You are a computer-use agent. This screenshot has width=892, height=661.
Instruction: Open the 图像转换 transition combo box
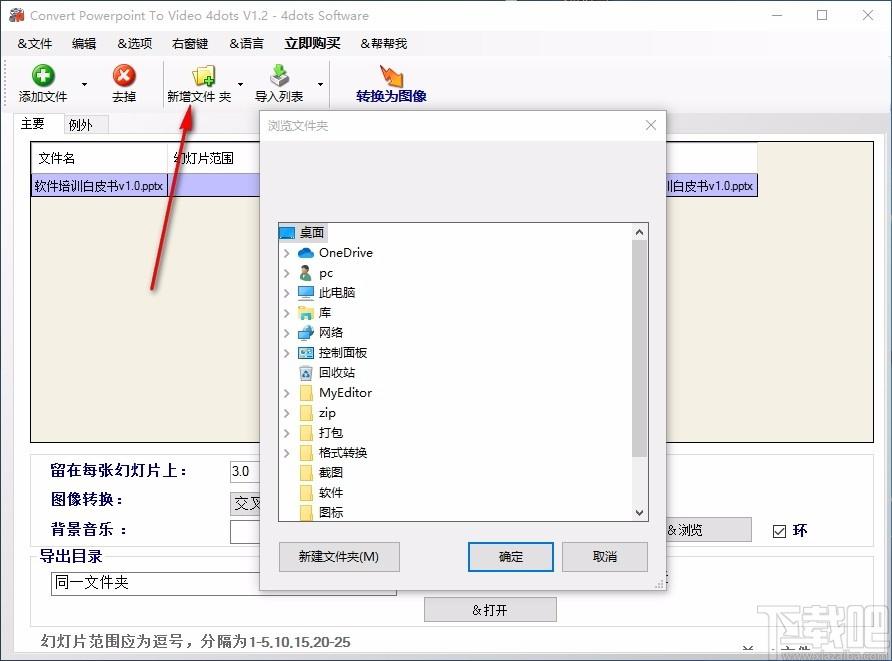pyautogui.click(x=245, y=503)
